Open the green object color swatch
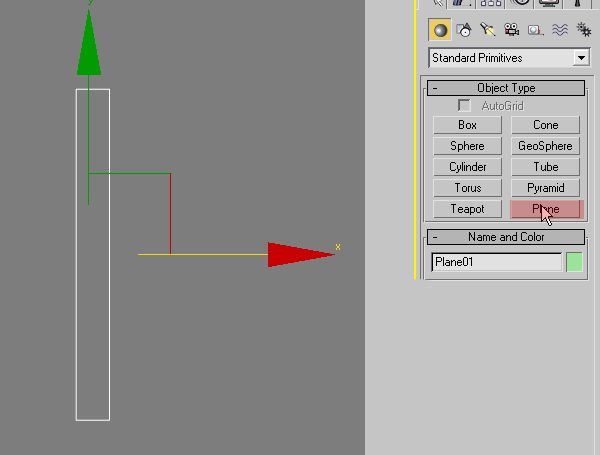This screenshot has width=600, height=455. pos(574,262)
